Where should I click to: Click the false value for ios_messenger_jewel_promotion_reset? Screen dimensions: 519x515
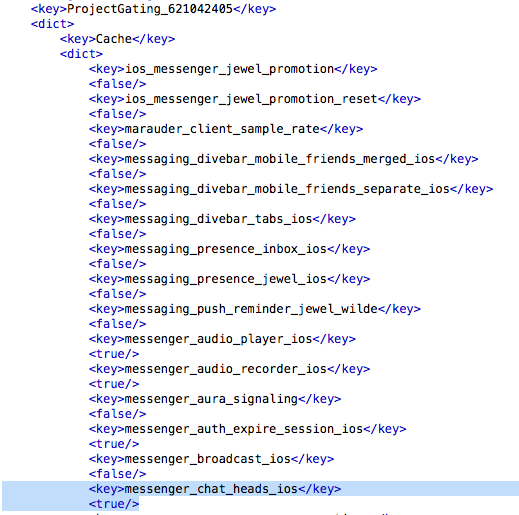[x=117, y=114]
